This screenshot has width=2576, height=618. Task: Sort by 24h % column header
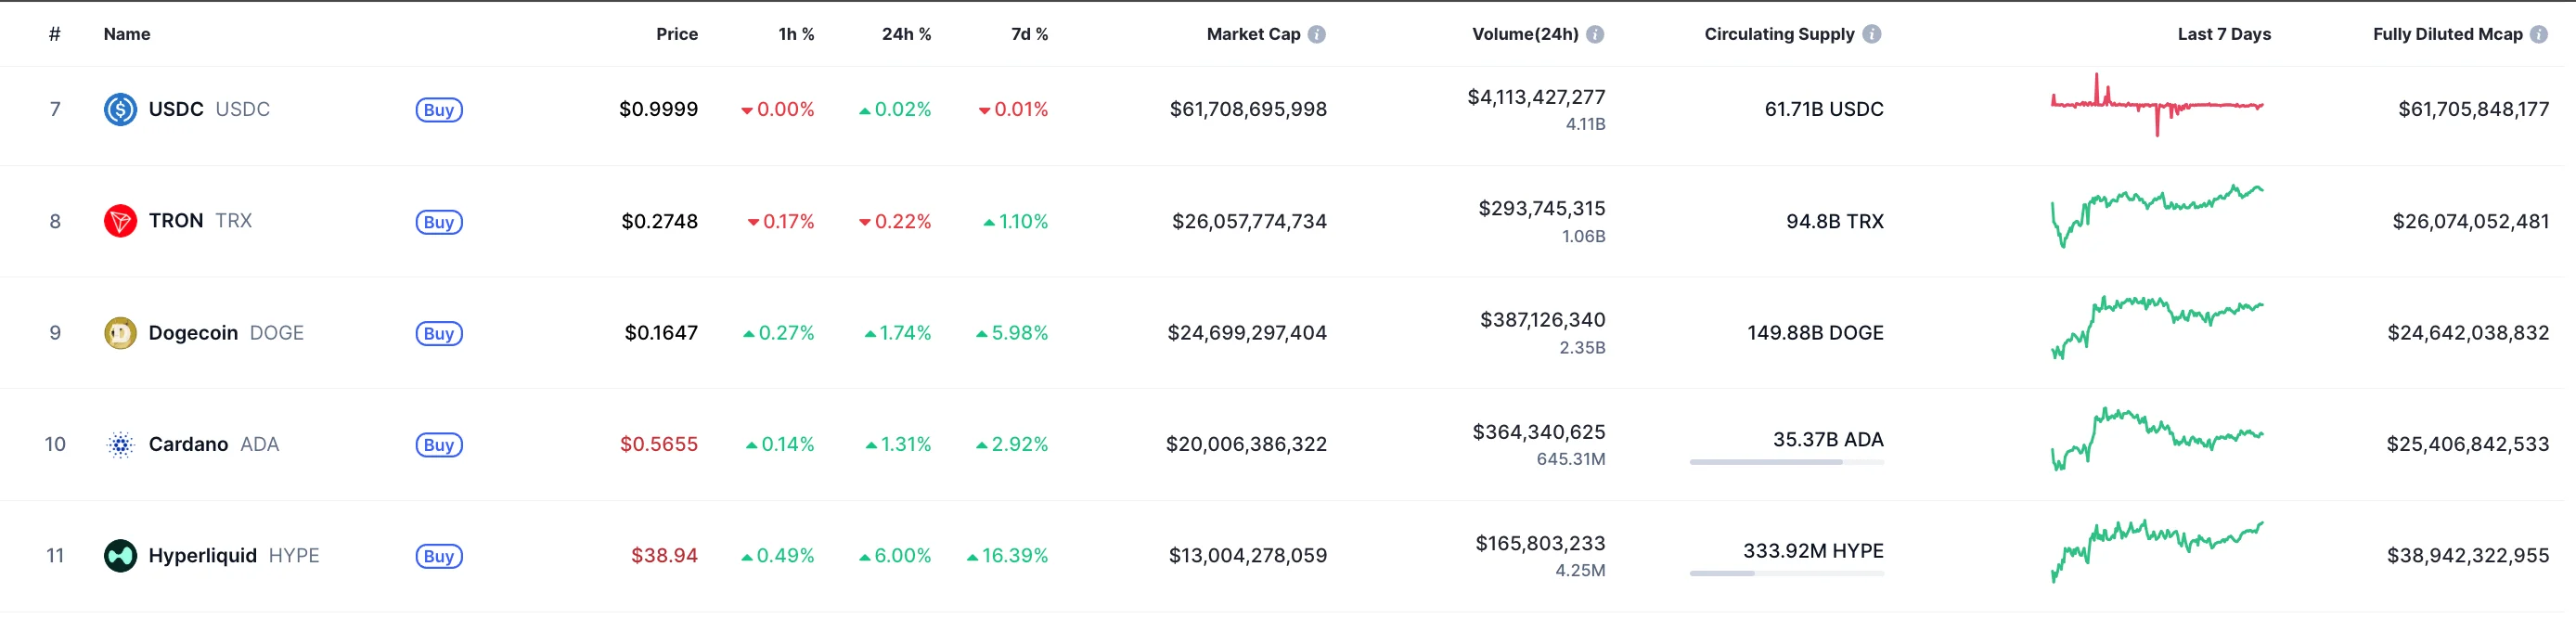[x=905, y=34]
